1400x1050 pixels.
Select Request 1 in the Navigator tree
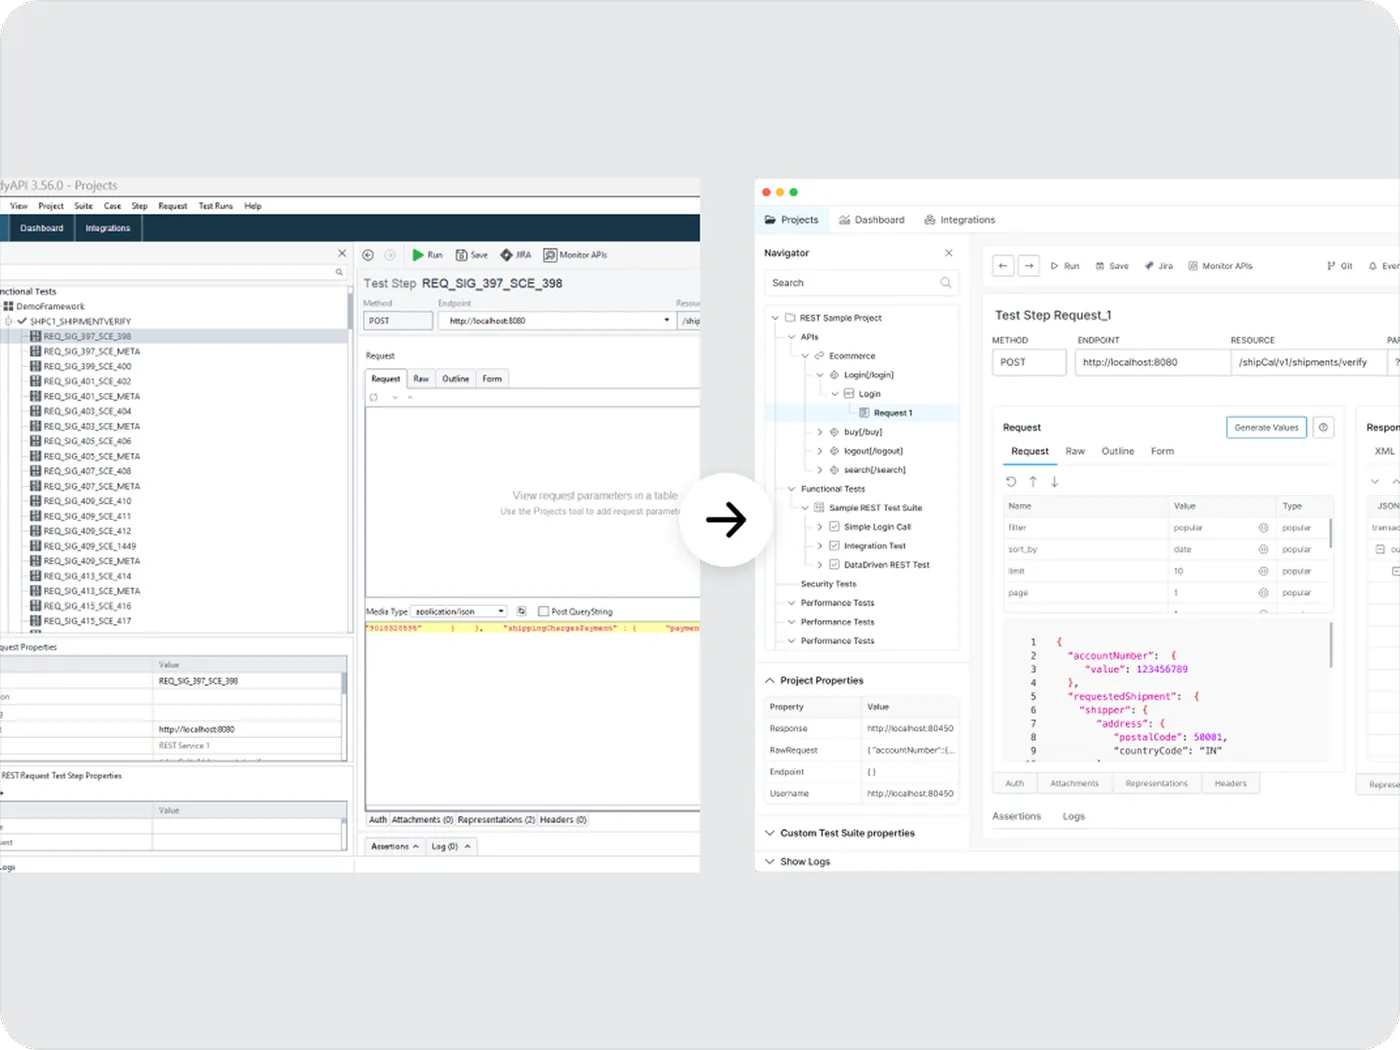892,413
